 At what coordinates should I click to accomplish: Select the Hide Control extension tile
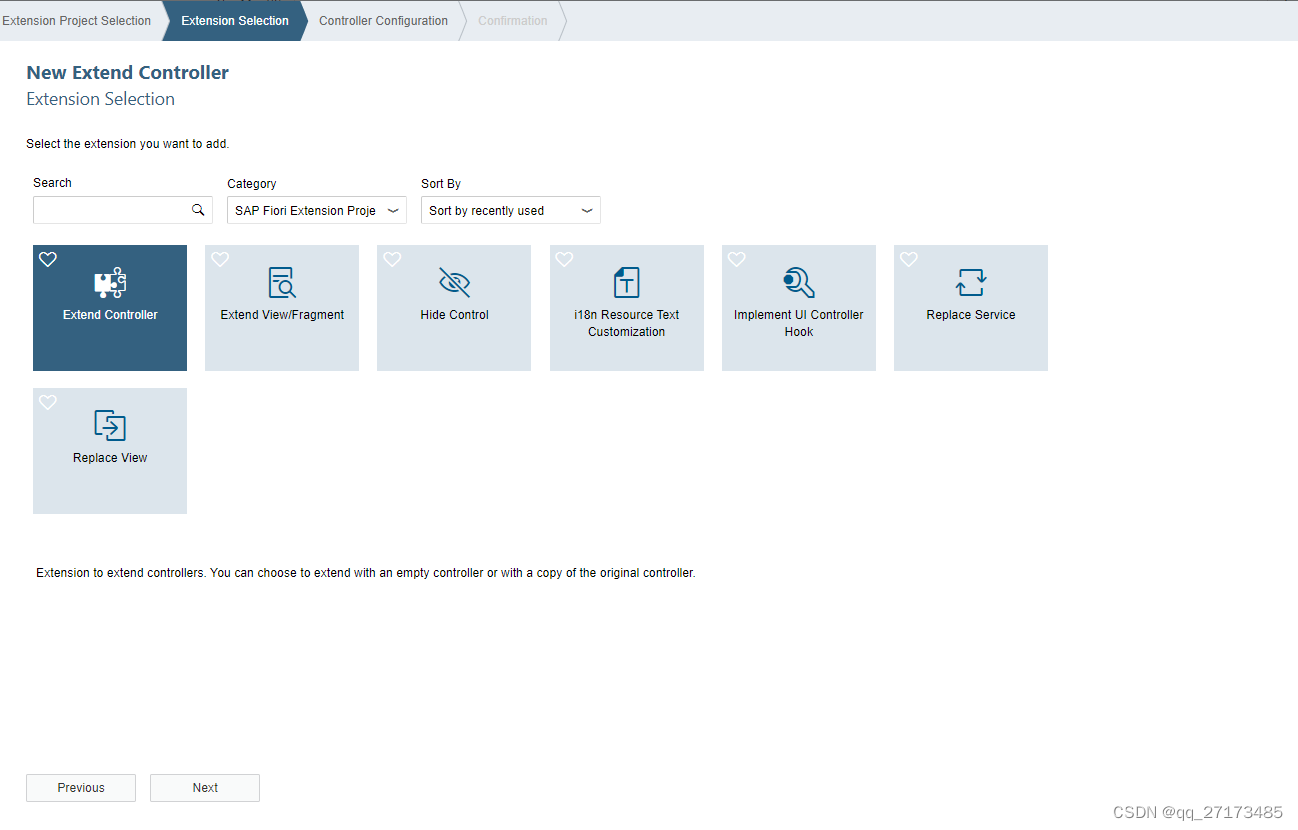tap(454, 308)
